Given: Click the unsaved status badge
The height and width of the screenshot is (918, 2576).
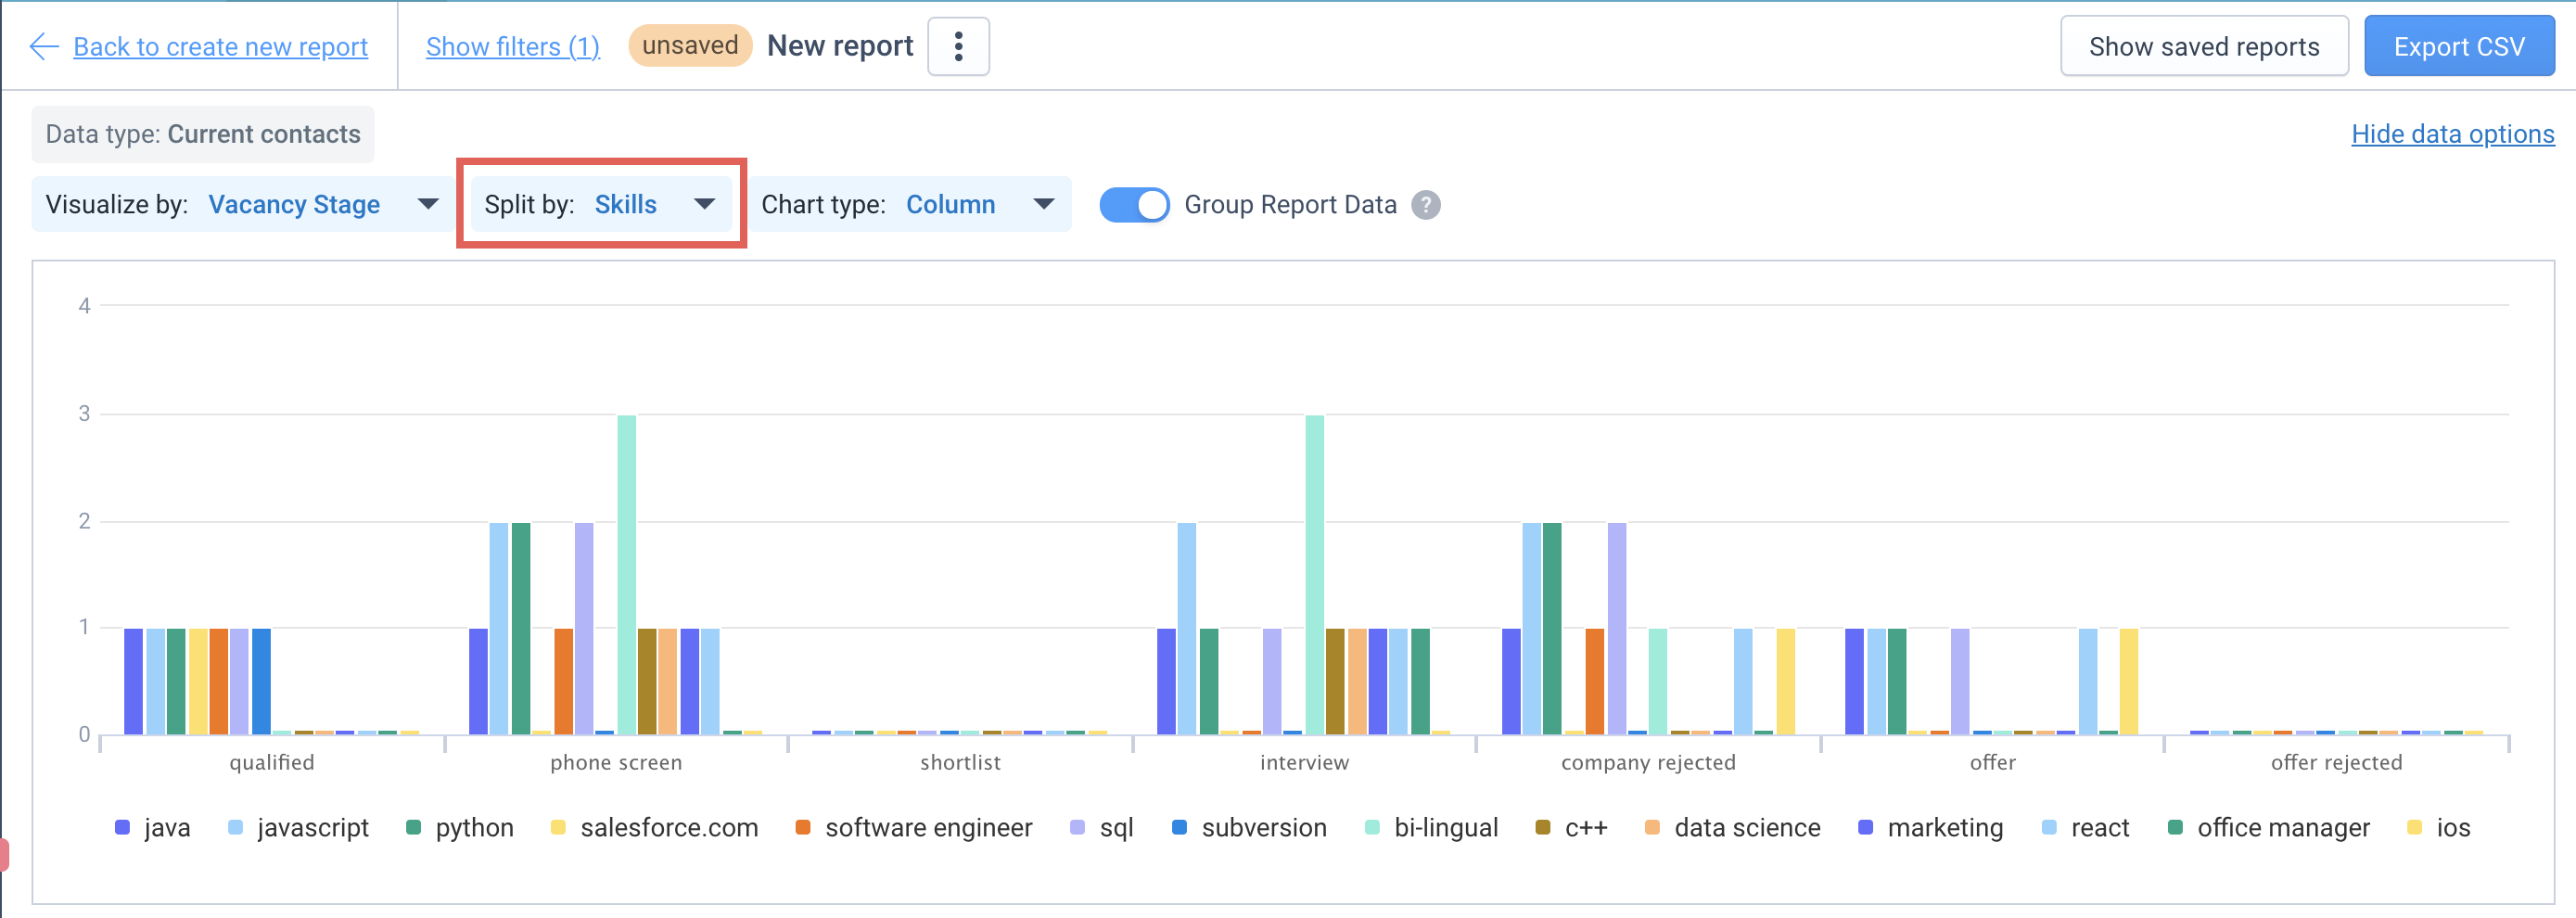Looking at the screenshot, I should 690,45.
